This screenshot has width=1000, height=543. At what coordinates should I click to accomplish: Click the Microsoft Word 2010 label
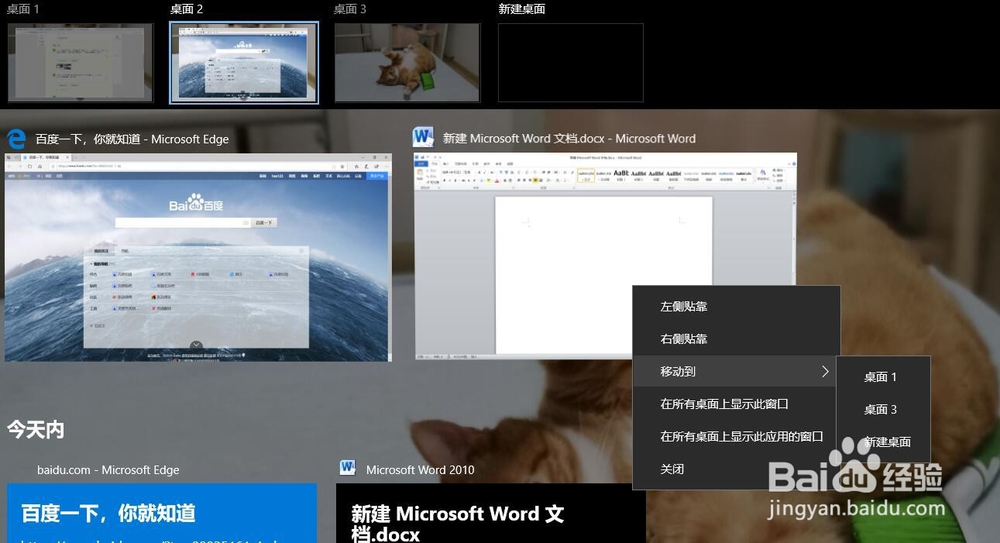420,470
